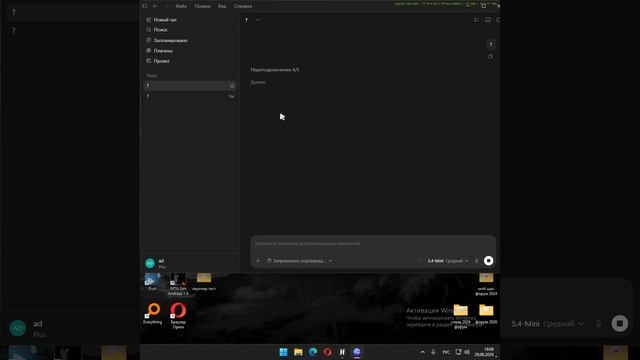The image size is (640, 360).
Task: Click the Запланировано clock icon
Action: click(149, 40)
